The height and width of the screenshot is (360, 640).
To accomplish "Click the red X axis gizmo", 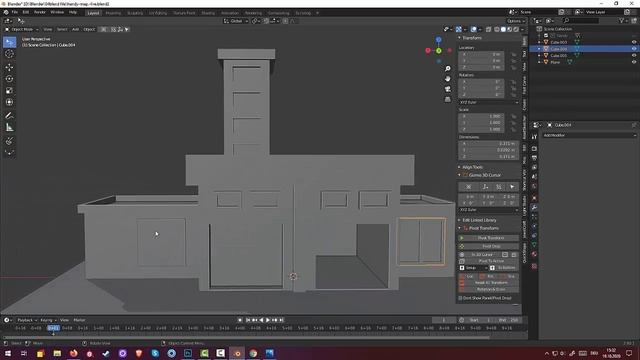I will [428, 51].
